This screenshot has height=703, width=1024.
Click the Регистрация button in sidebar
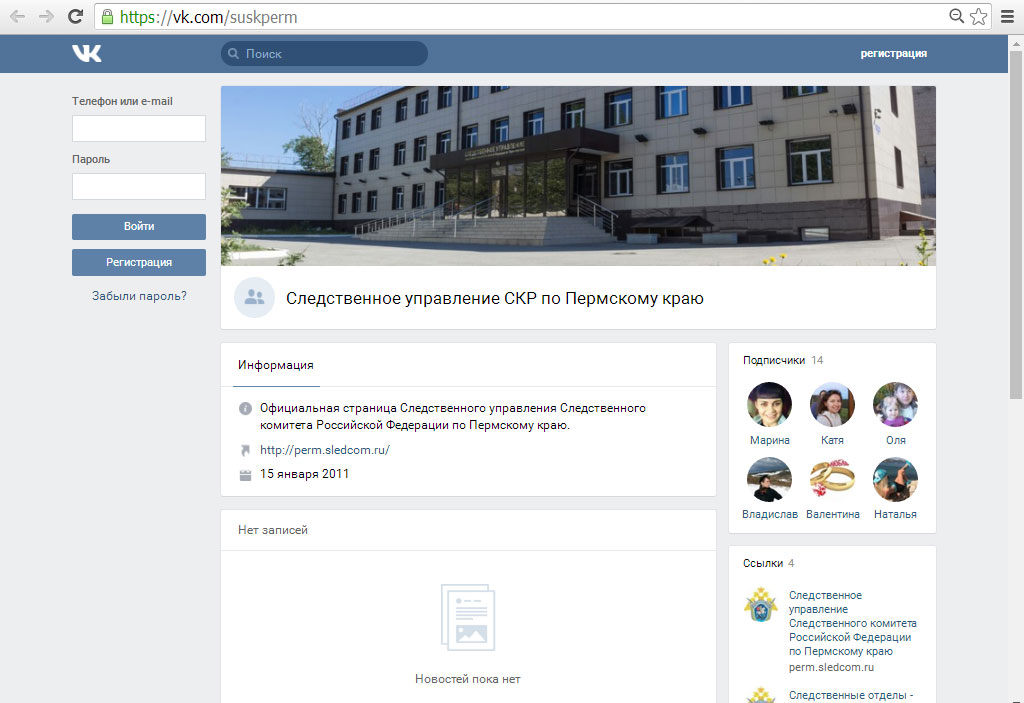tap(138, 263)
